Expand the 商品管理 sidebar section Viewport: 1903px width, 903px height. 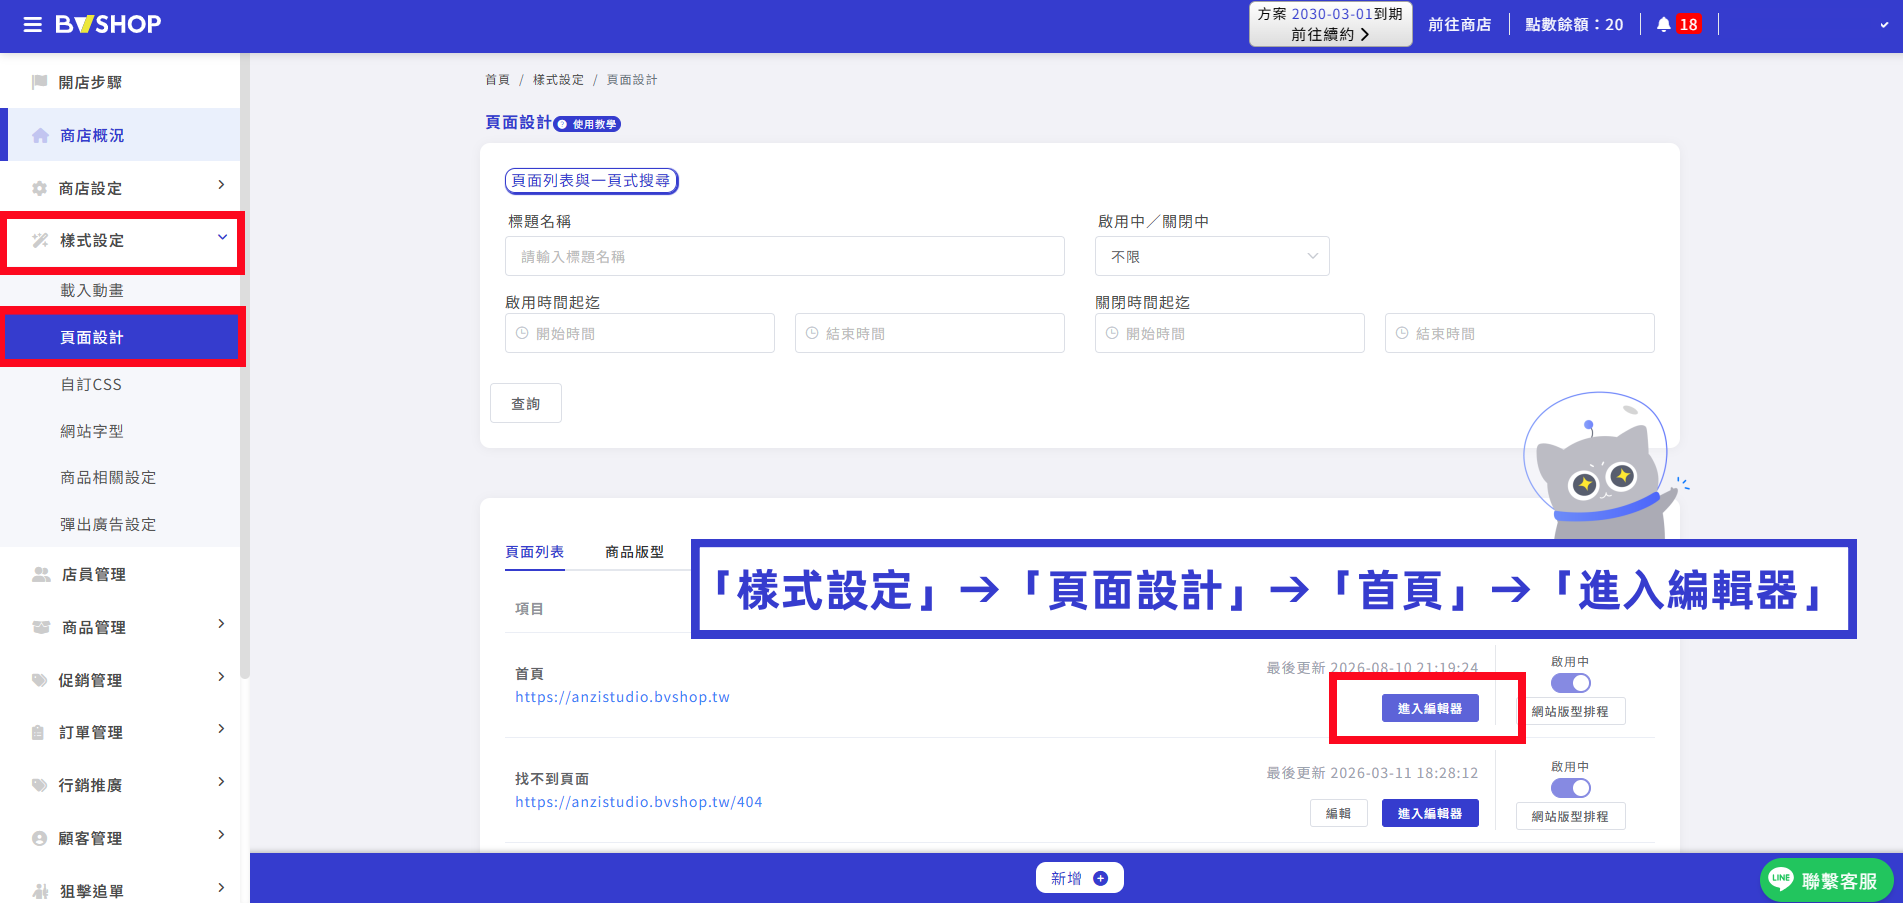coord(221,624)
